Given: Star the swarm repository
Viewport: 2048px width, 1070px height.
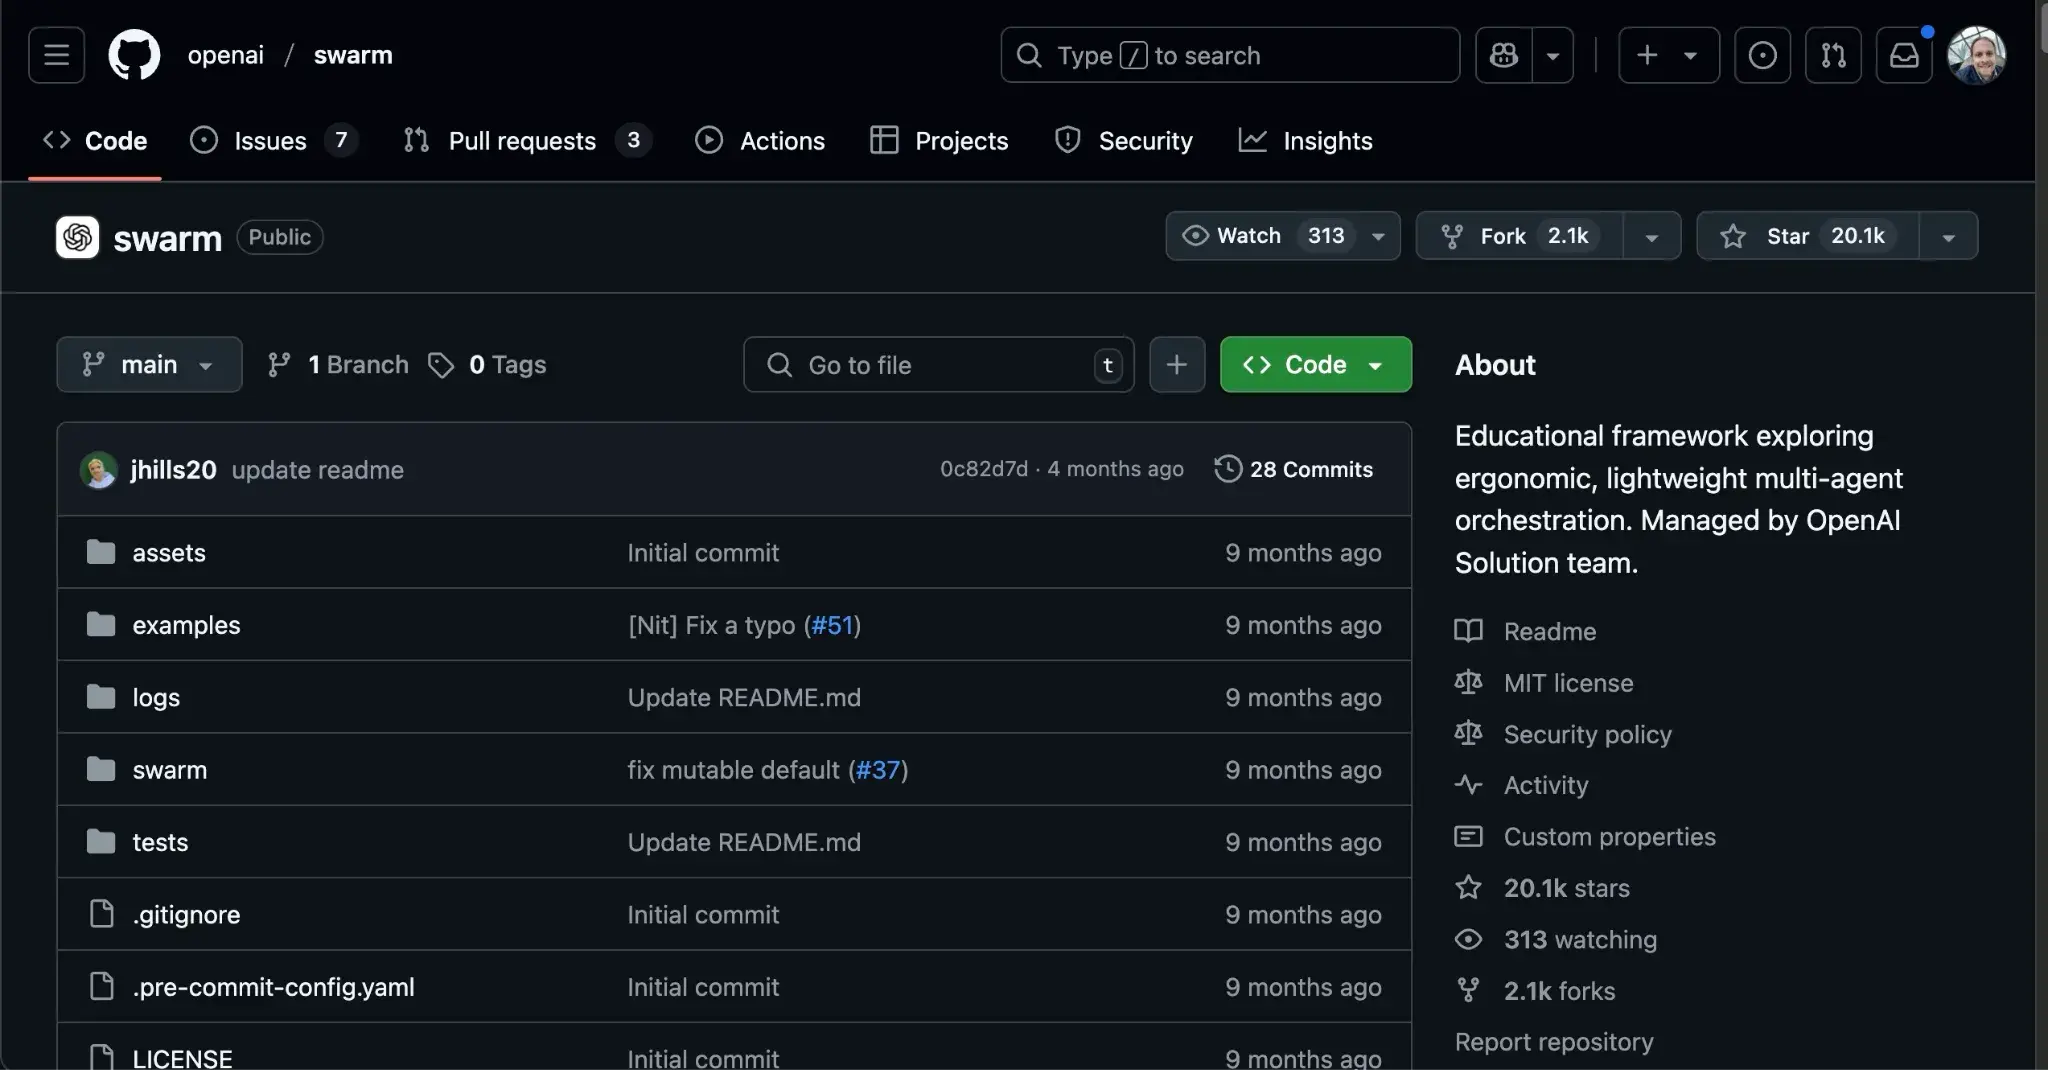Looking at the screenshot, I should [1808, 236].
